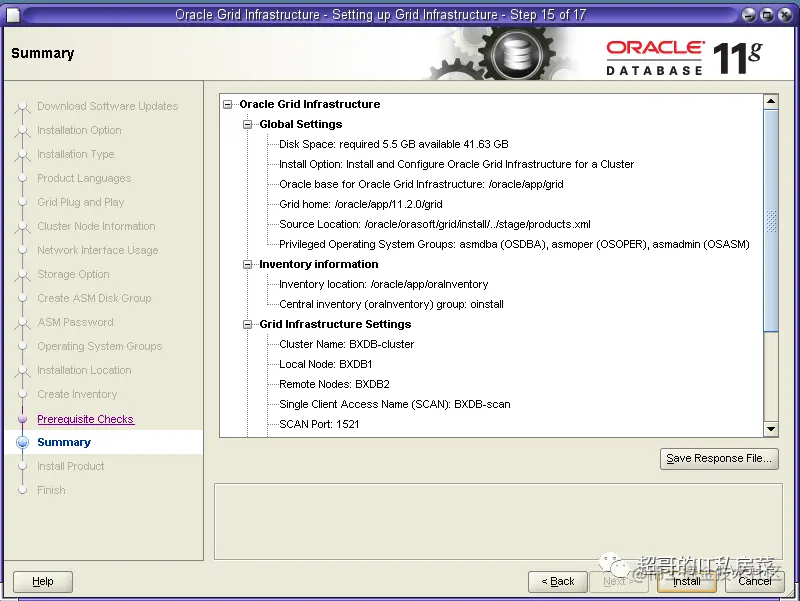The image size is (800, 601).
Task: Click the message area below the tree
Action: click(498, 521)
